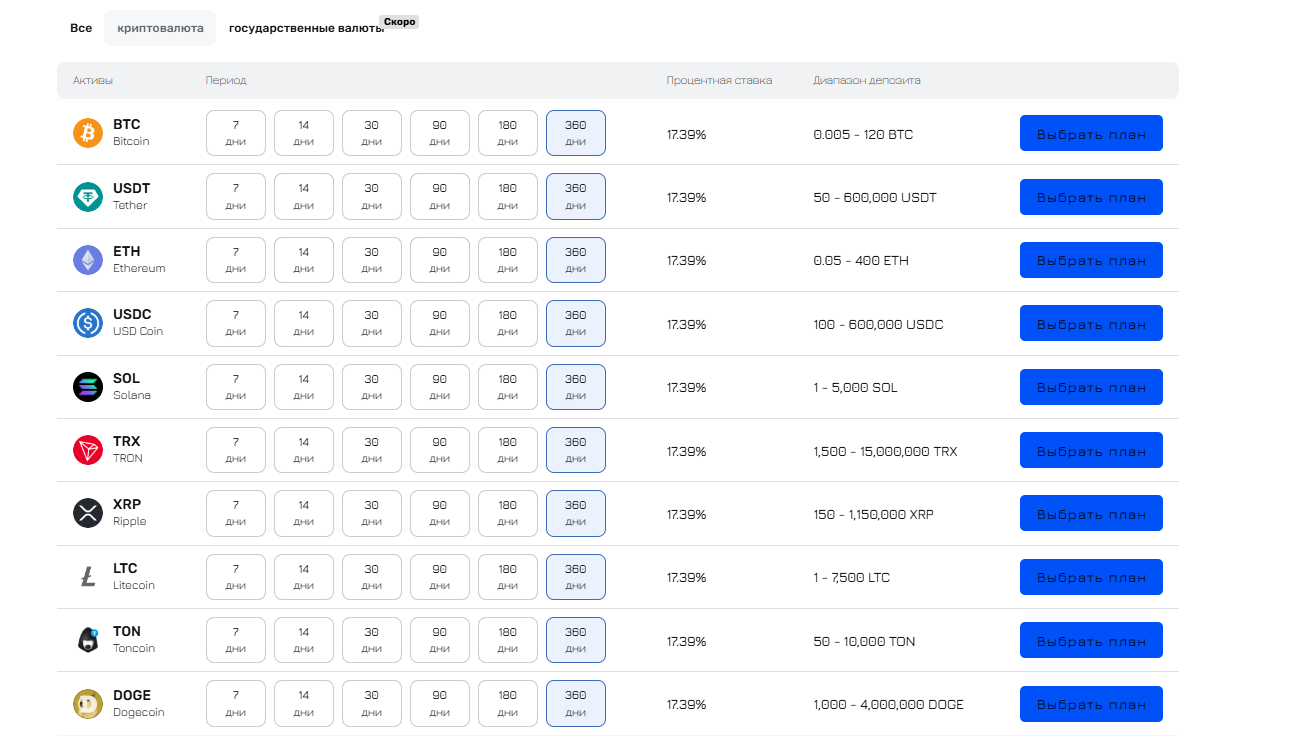Click the USD Coin icon

tap(88, 323)
